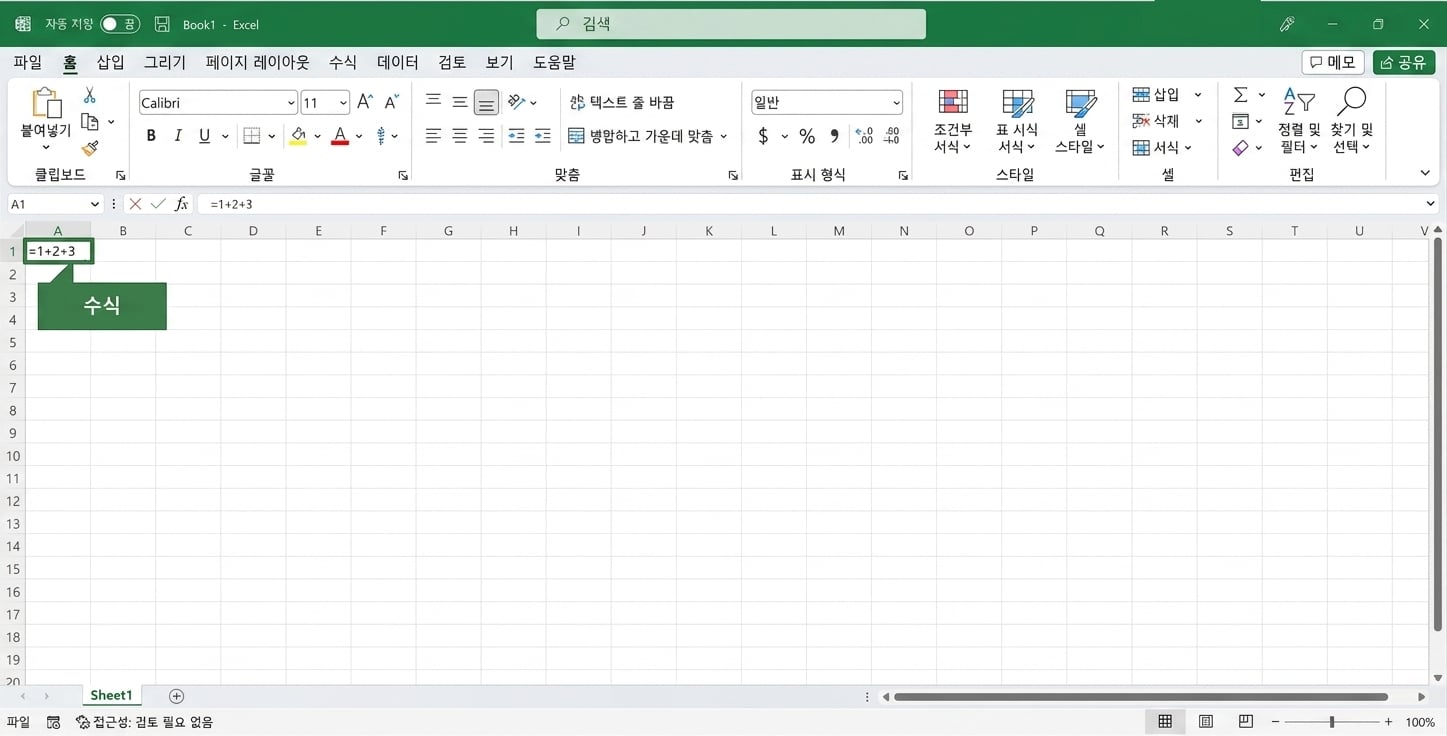Apply cell borders icon

coord(252,136)
